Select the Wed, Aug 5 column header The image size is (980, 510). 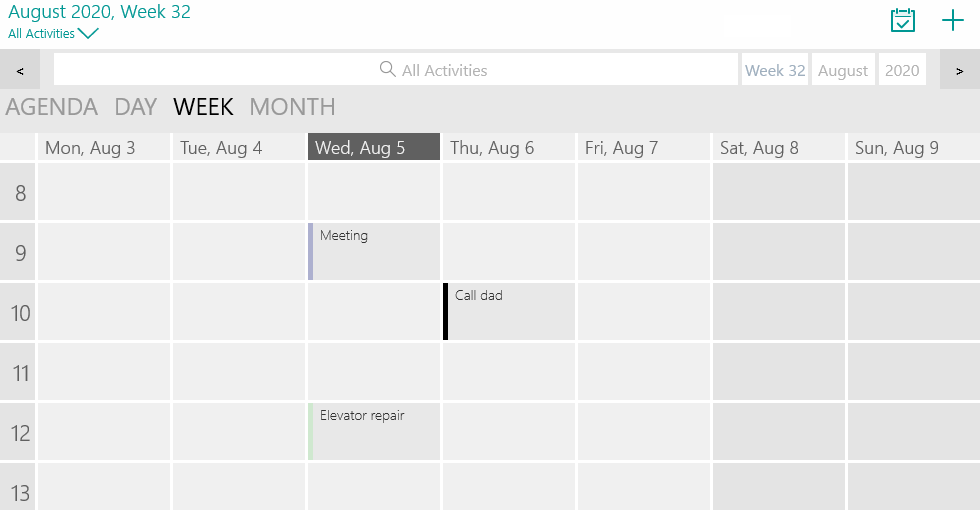point(374,148)
